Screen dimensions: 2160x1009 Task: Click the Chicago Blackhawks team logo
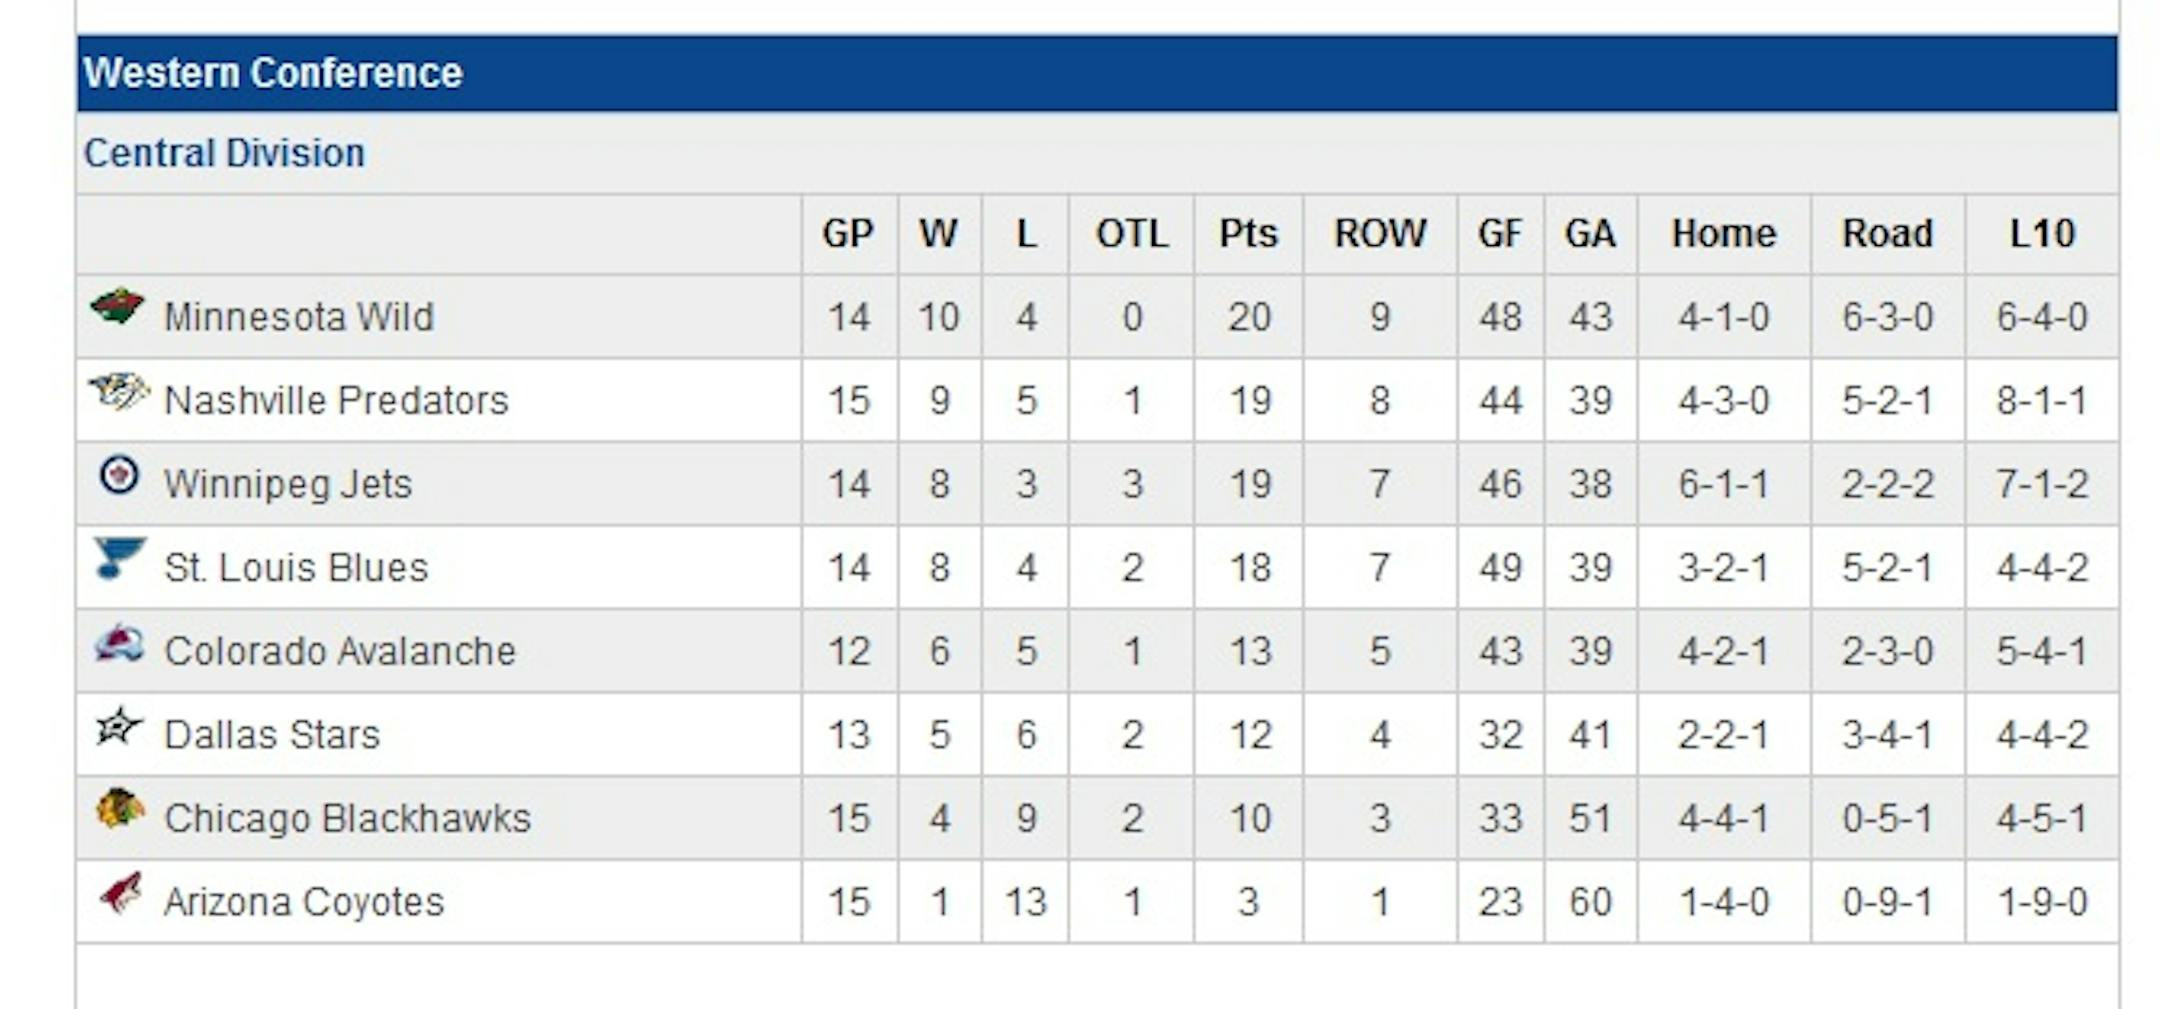[120, 809]
